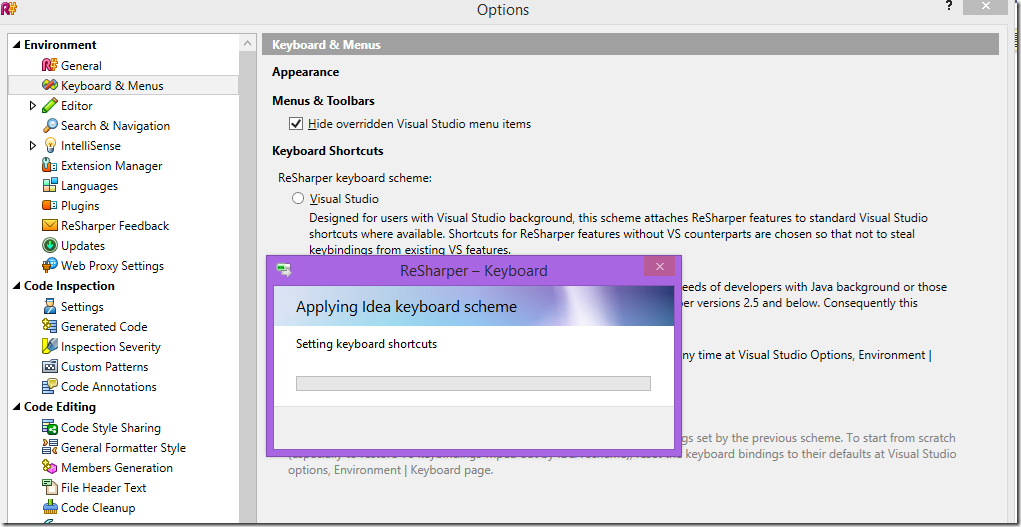
Task: Click the General Formatter Style icon
Action: pos(49,448)
